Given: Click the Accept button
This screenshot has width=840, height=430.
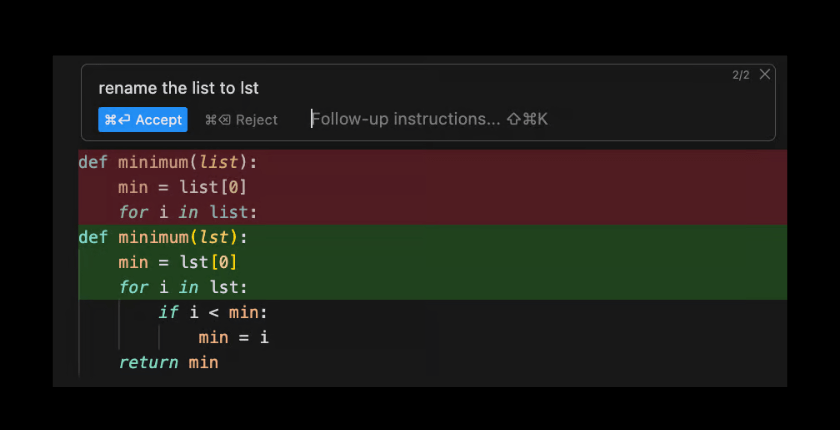Looking at the screenshot, I should click(x=142, y=120).
